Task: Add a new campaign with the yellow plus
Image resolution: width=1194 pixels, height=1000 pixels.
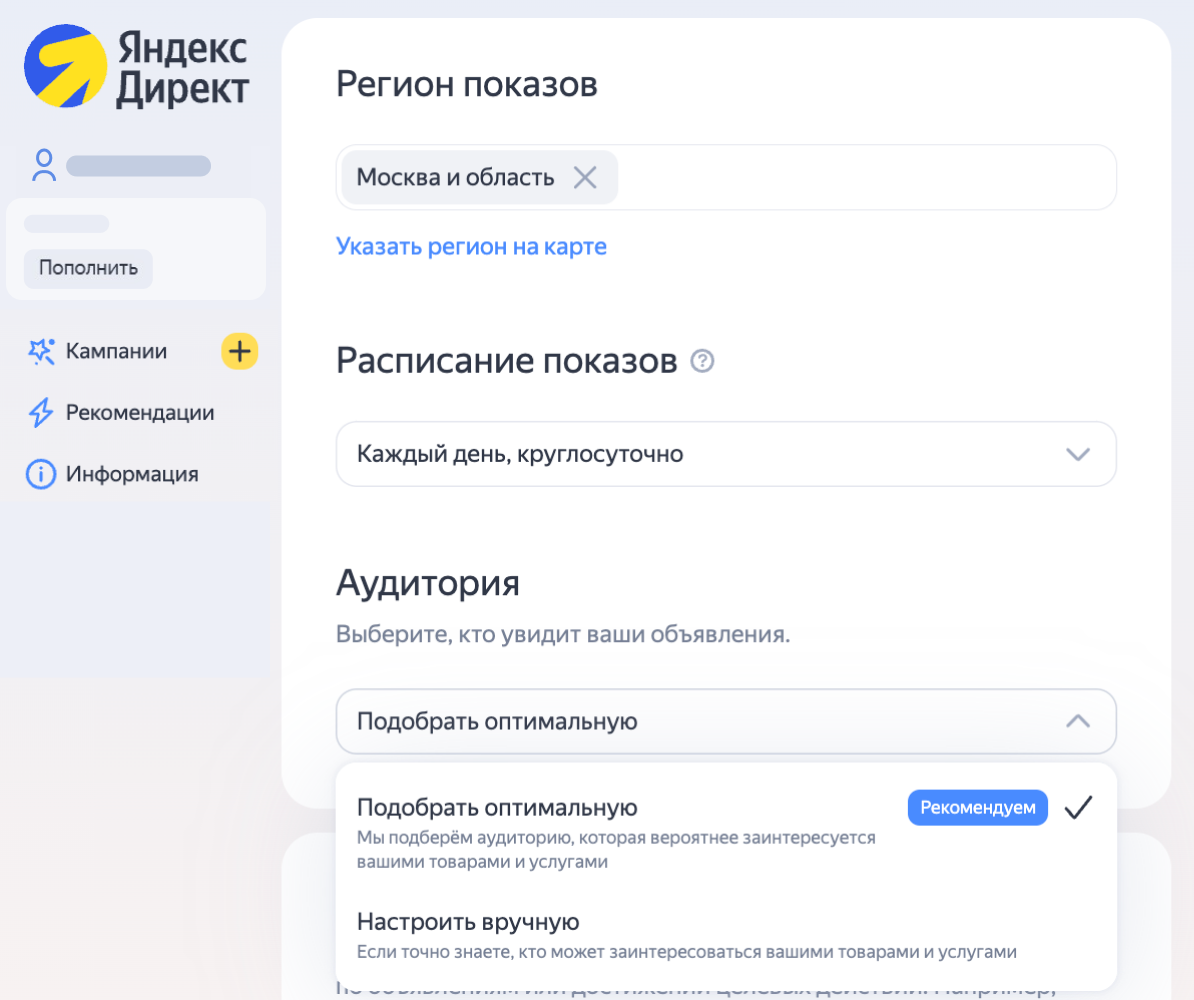Action: coord(240,351)
